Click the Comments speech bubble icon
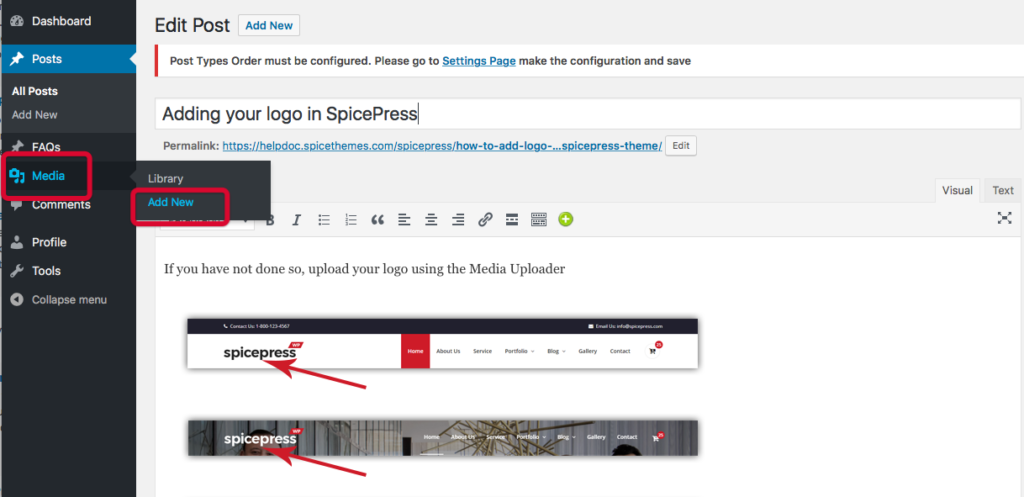The height and width of the screenshot is (497, 1024). pyautogui.click(x=17, y=204)
